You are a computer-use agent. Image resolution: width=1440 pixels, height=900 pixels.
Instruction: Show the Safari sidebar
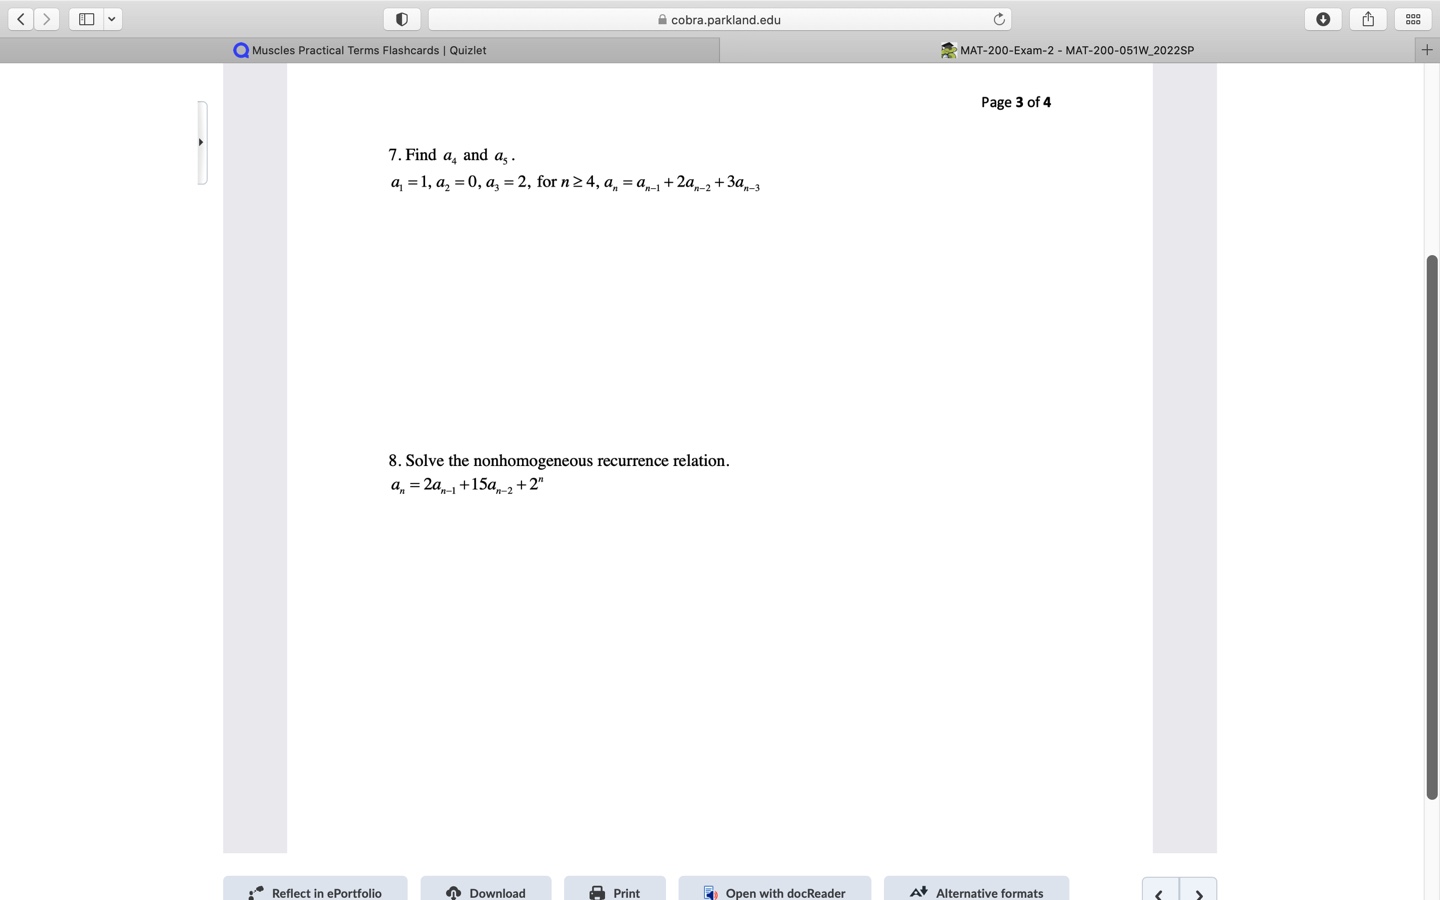coord(86,19)
